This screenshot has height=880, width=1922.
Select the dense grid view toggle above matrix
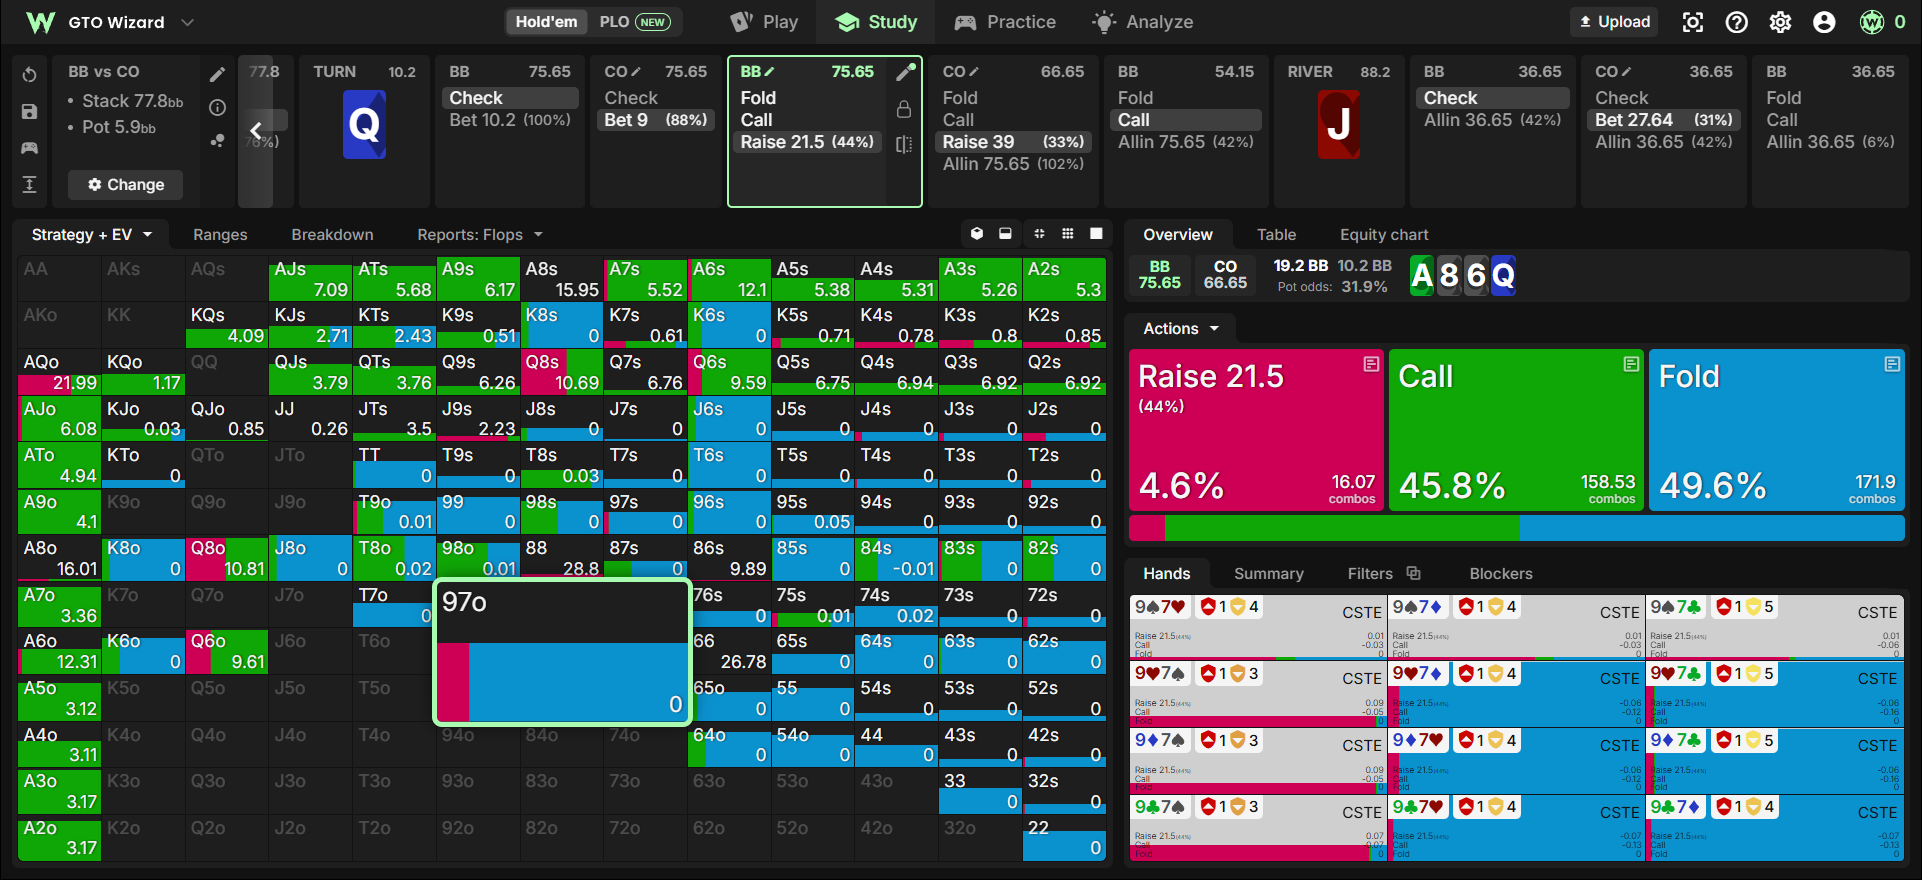pyautogui.click(x=1068, y=234)
